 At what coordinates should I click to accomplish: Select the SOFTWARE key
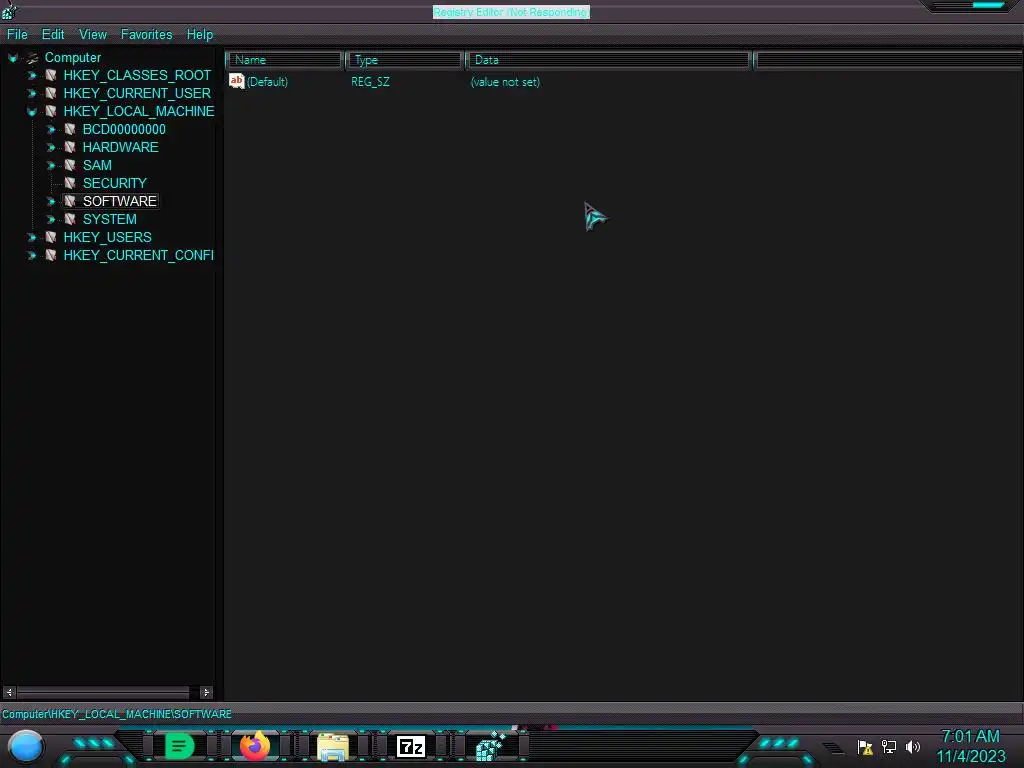pos(120,201)
